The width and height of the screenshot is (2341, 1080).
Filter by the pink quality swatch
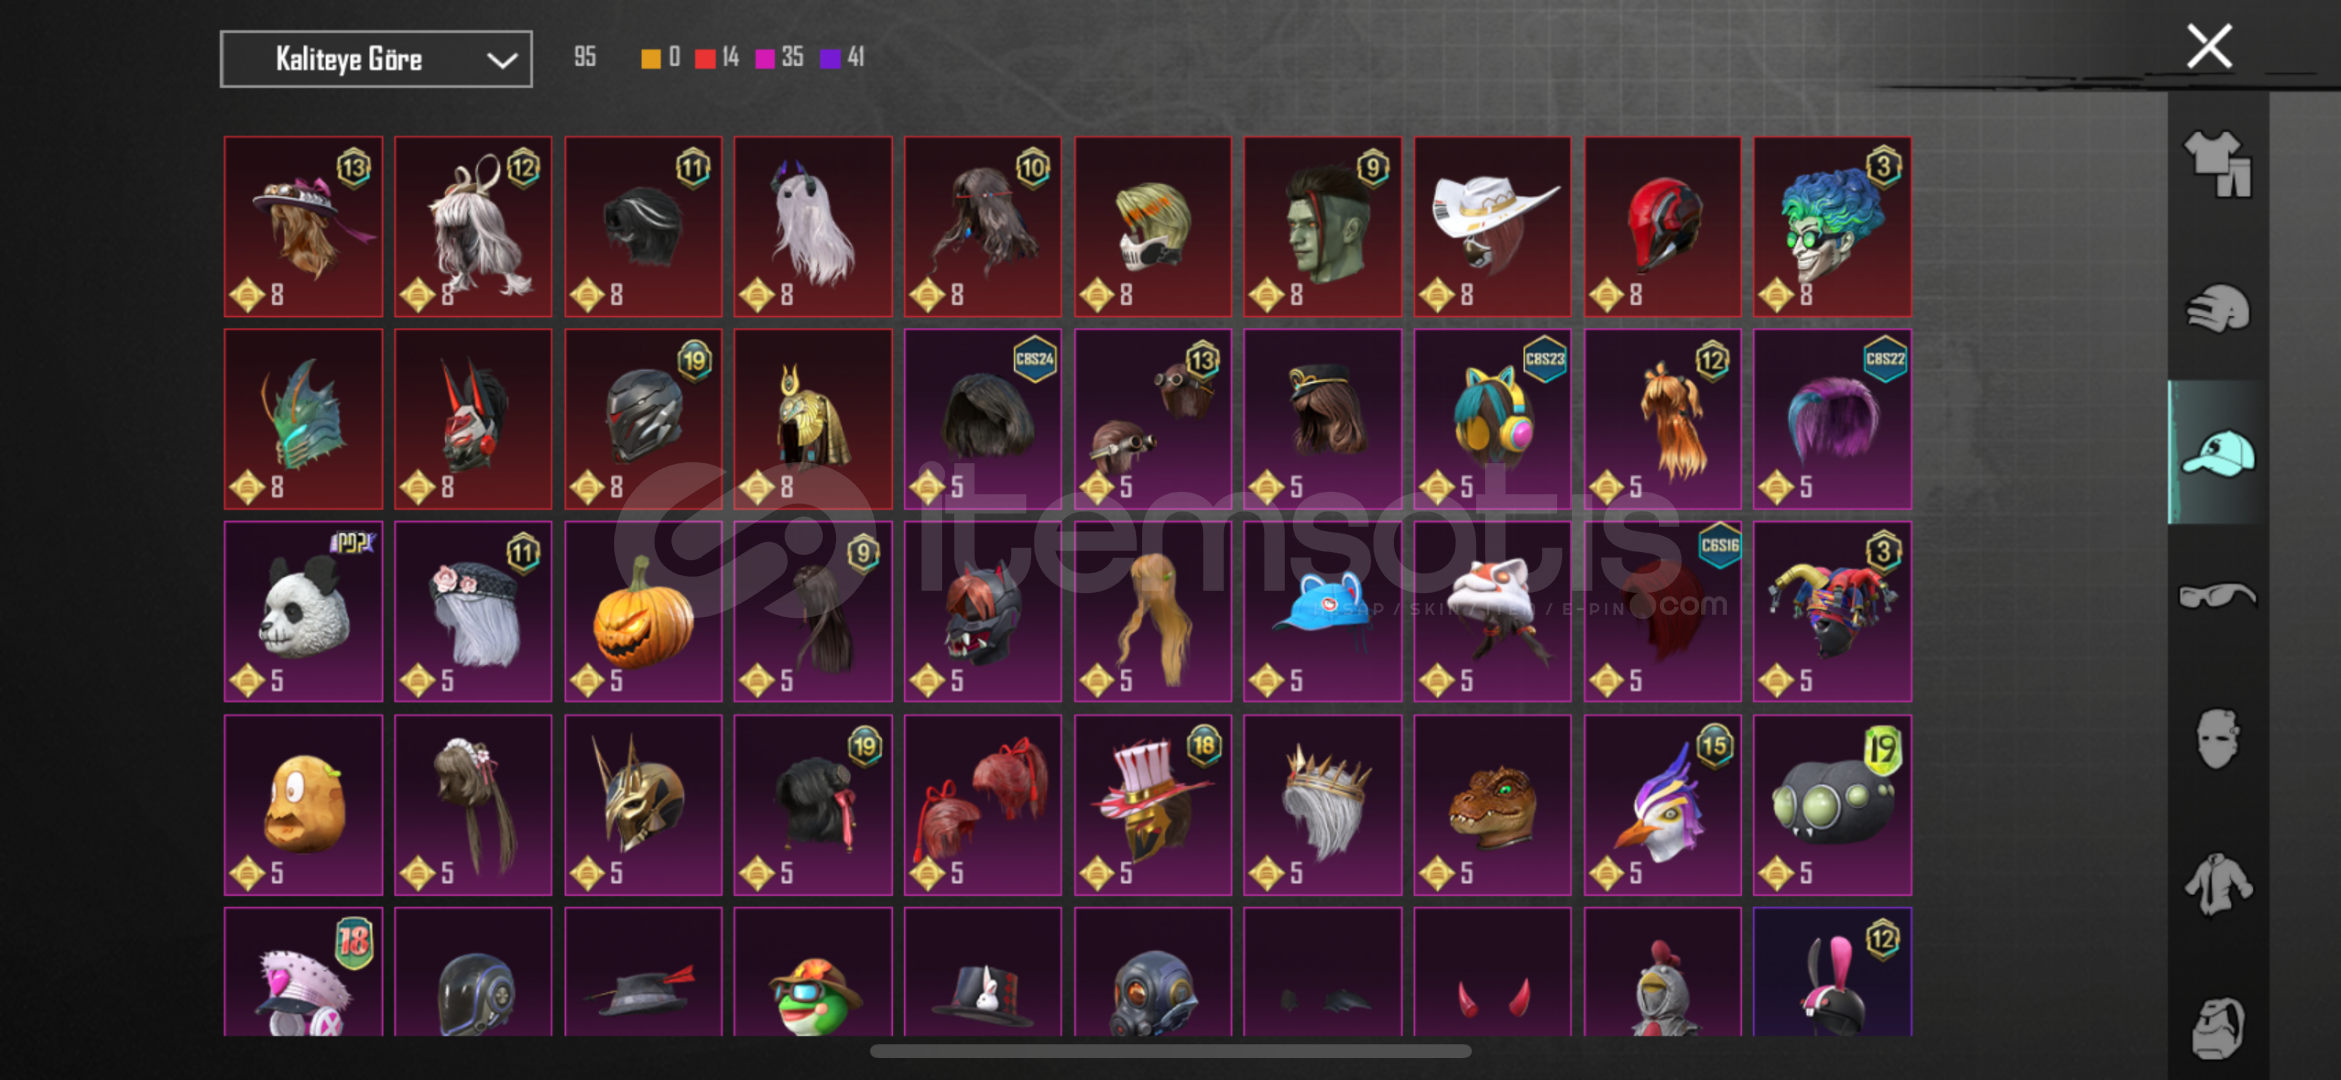pyautogui.click(x=765, y=58)
